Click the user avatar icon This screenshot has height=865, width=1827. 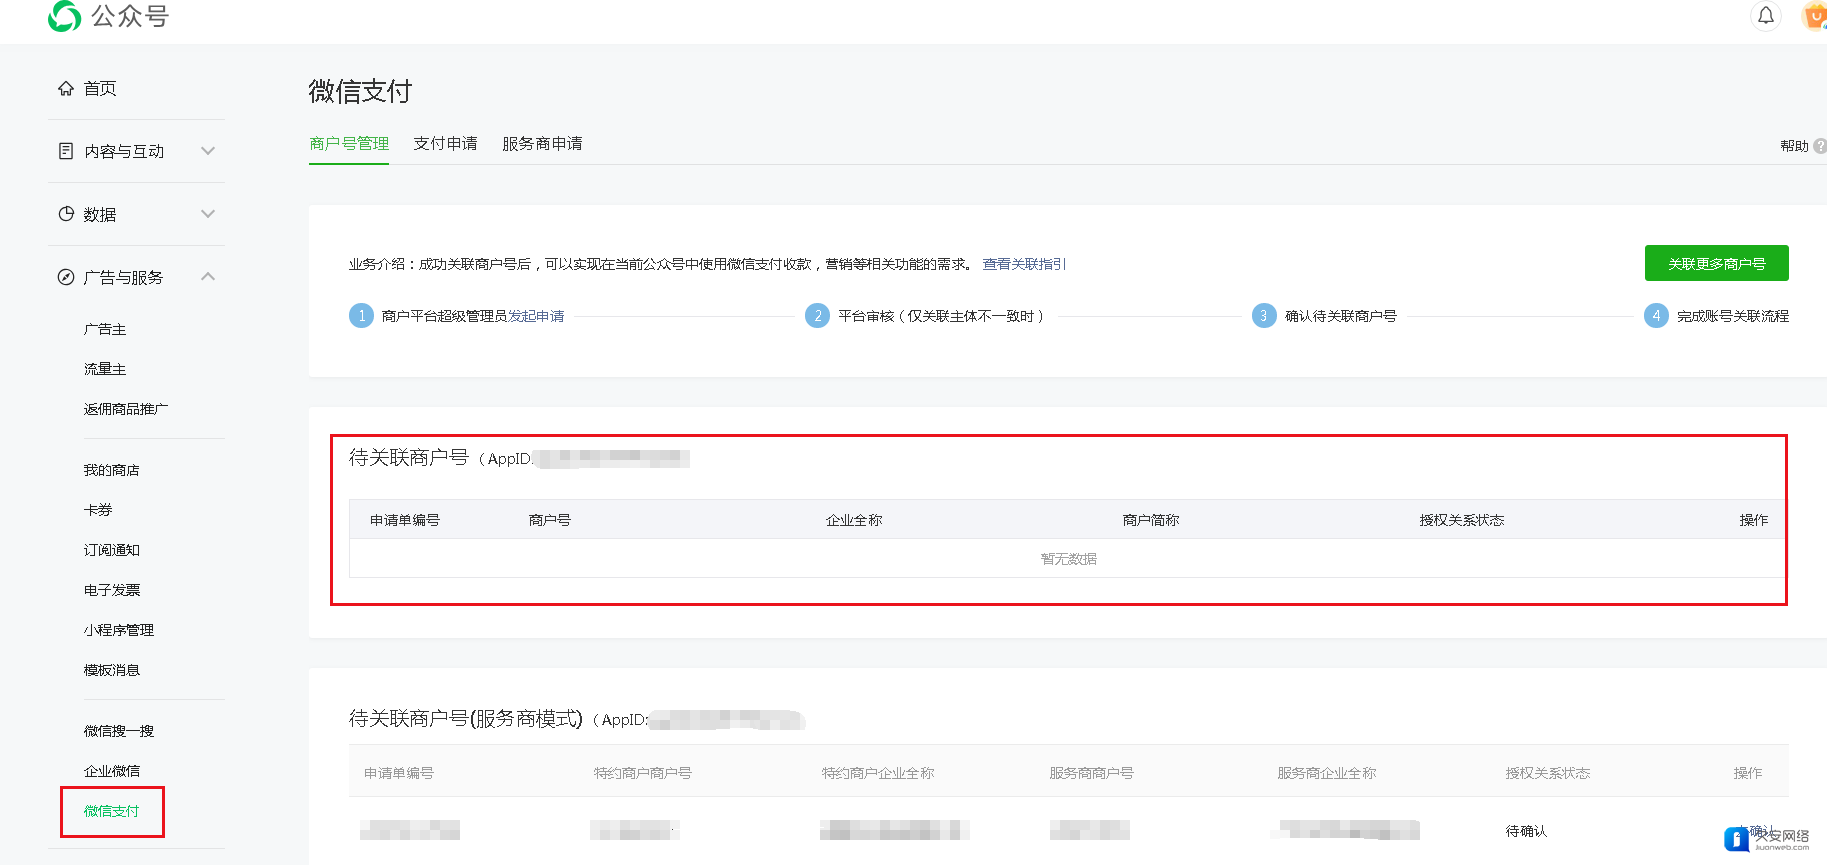coord(1814,15)
